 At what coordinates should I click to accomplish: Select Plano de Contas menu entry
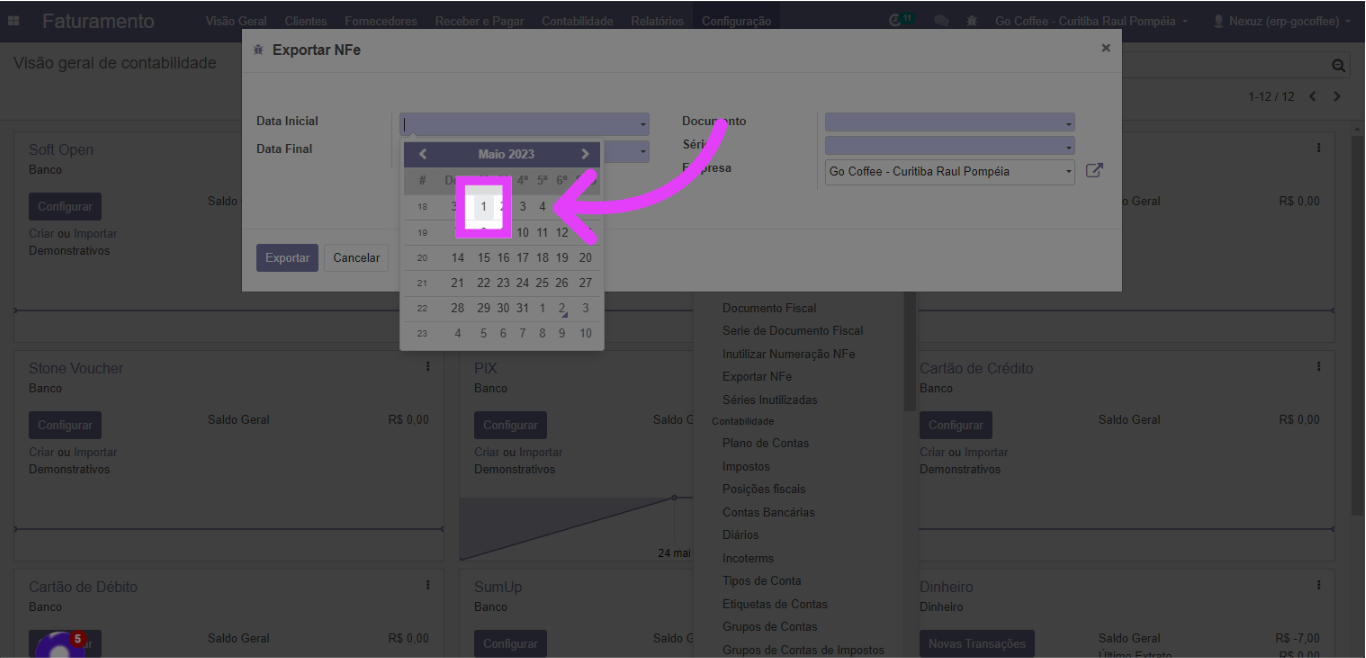click(765, 443)
